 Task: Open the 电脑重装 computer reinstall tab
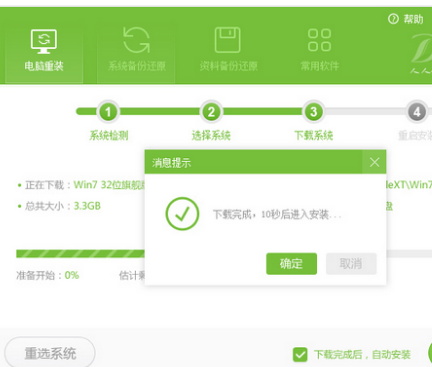click(44, 51)
